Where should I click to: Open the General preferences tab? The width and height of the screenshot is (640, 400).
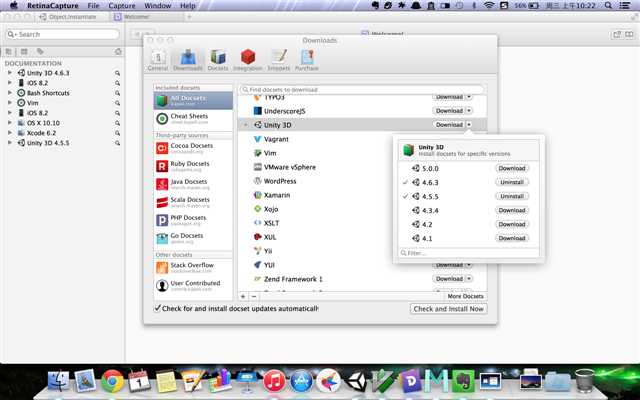(x=158, y=60)
